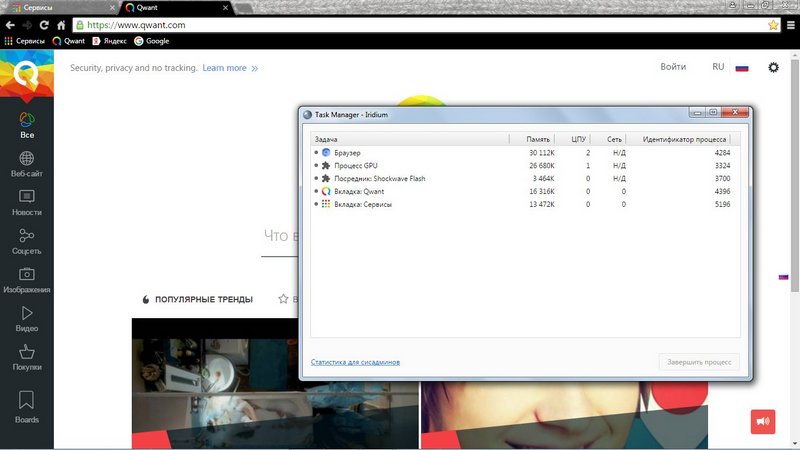Image resolution: width=800 pixels, height=450 pixels.
Task: Select Покупки category in sidebar
Action: tap(27, 357)
